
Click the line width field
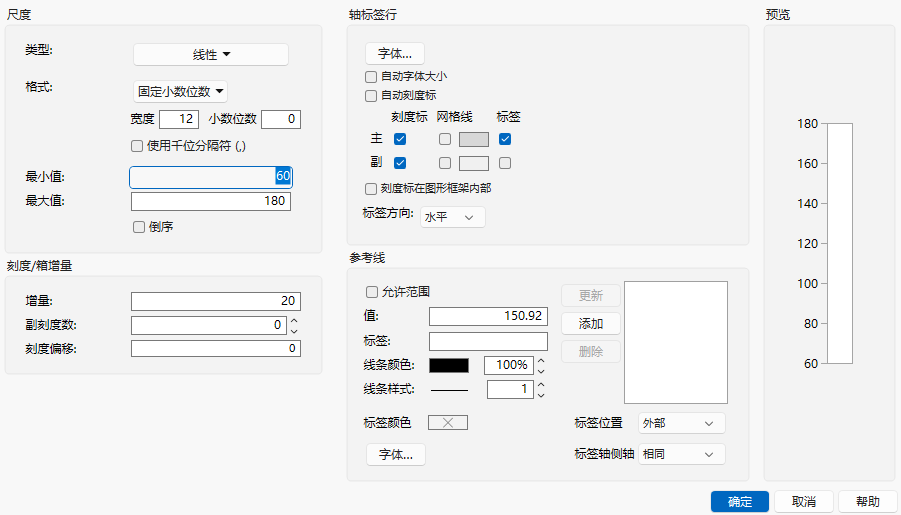pyautogui.click(x=510, y=389)
